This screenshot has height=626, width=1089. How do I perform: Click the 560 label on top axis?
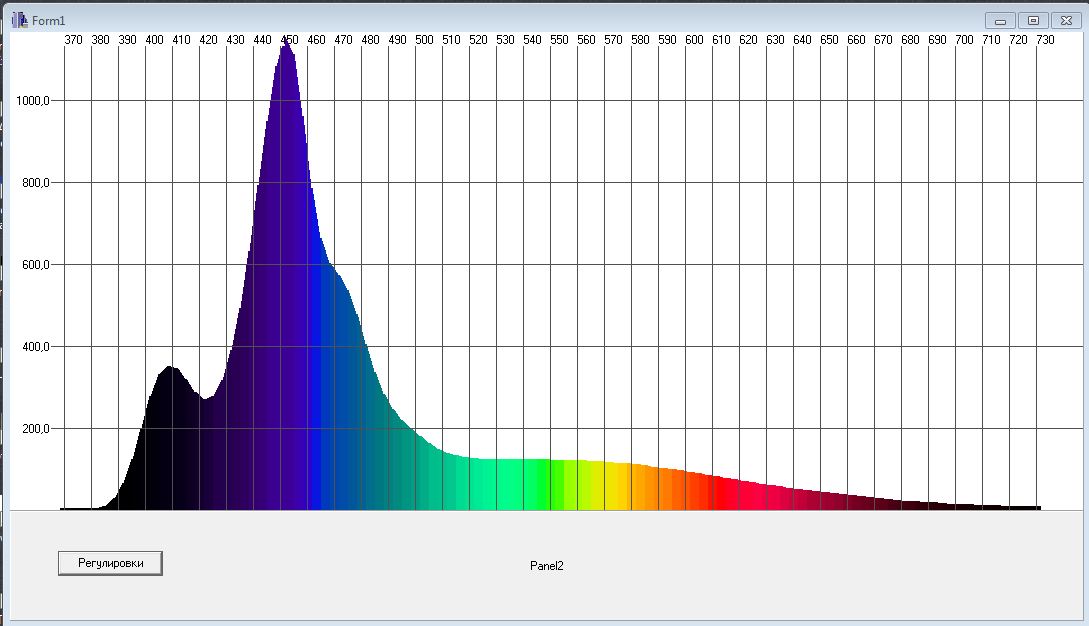[587, 40]
